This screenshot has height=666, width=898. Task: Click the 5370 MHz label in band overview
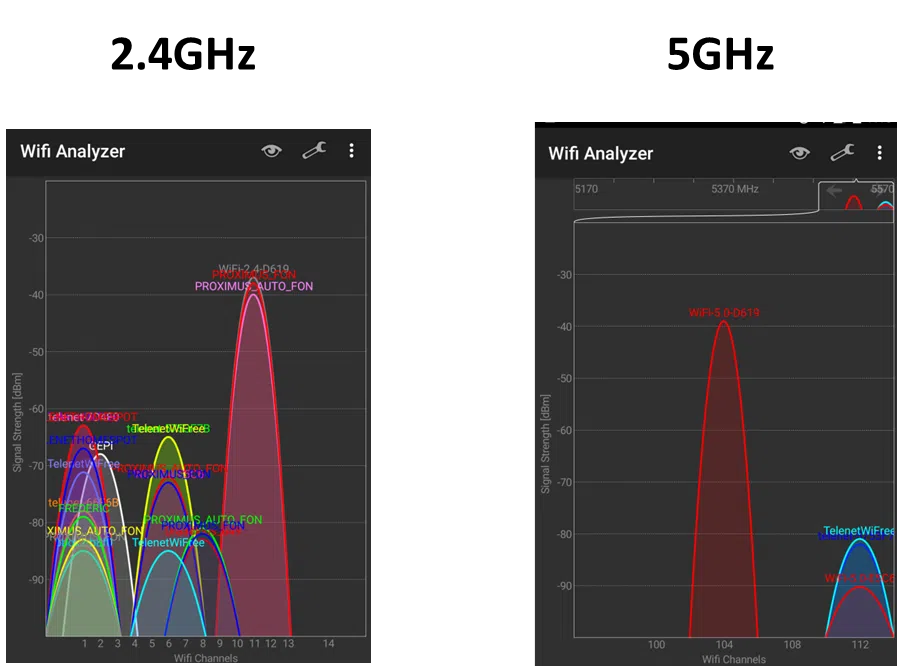coord(735,189)
